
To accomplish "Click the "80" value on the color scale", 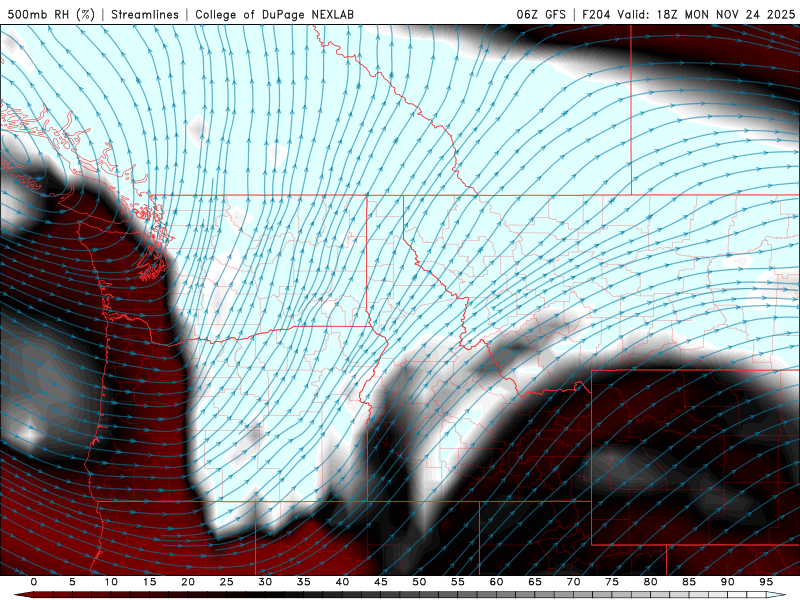I will (651, 582).
